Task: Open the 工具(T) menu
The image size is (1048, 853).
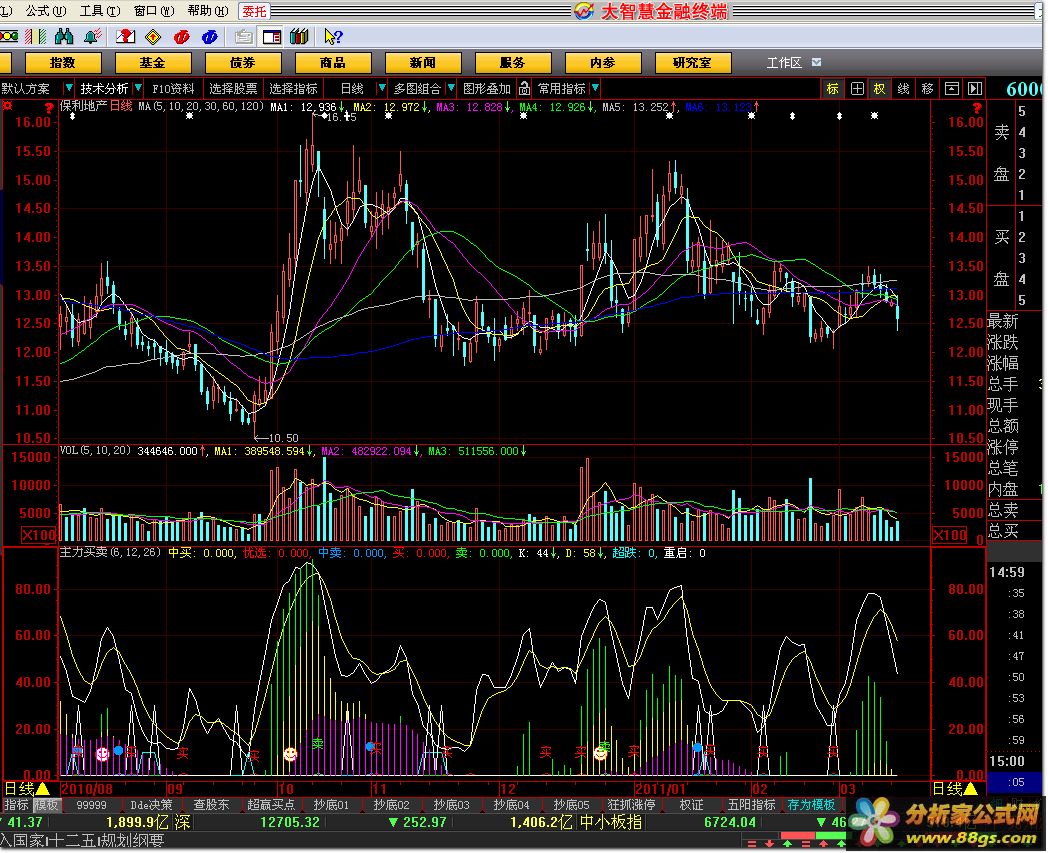Action: click(100, 11)
